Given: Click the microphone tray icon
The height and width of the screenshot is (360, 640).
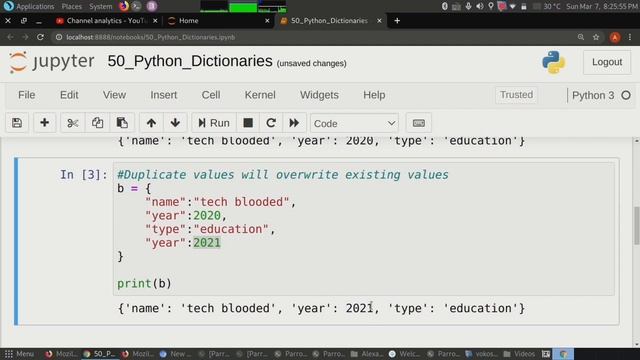Looking at the screenshot, I should click(468, 6).
